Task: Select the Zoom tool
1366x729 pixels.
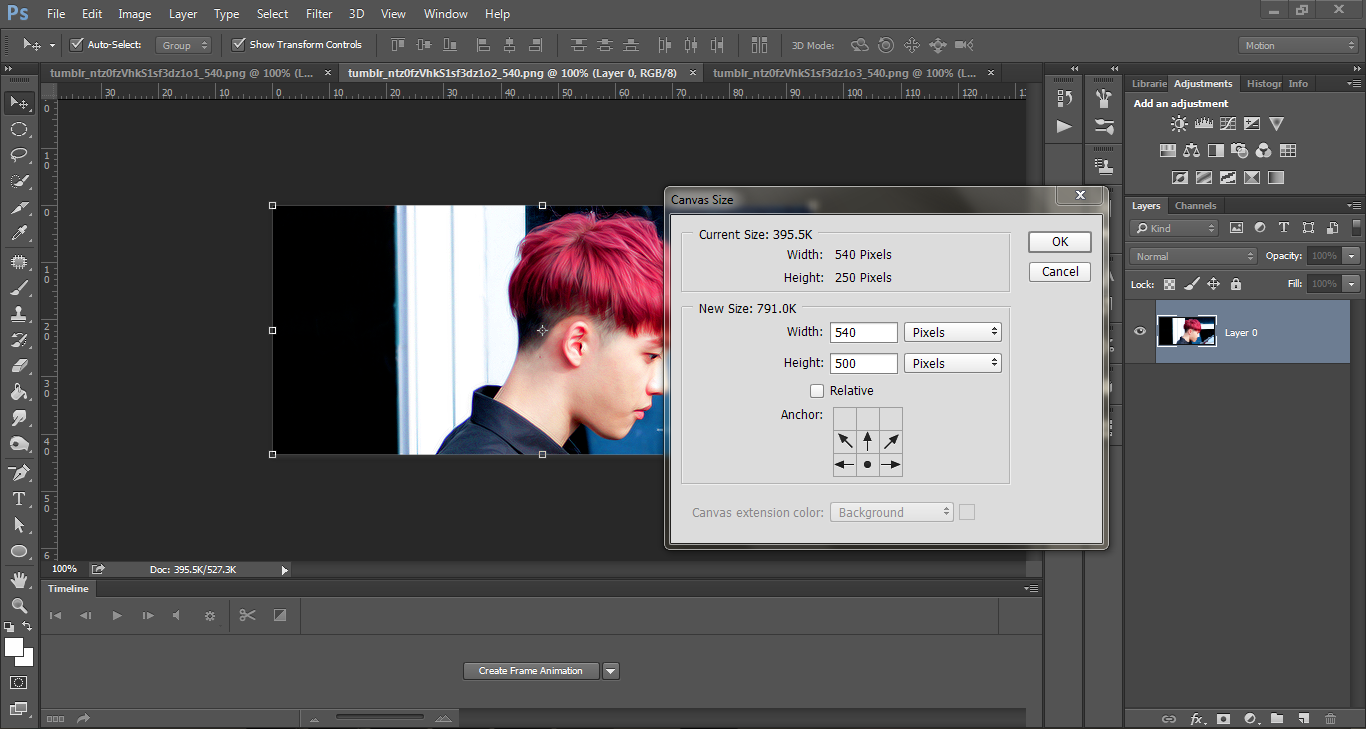Action: (19, 605)
